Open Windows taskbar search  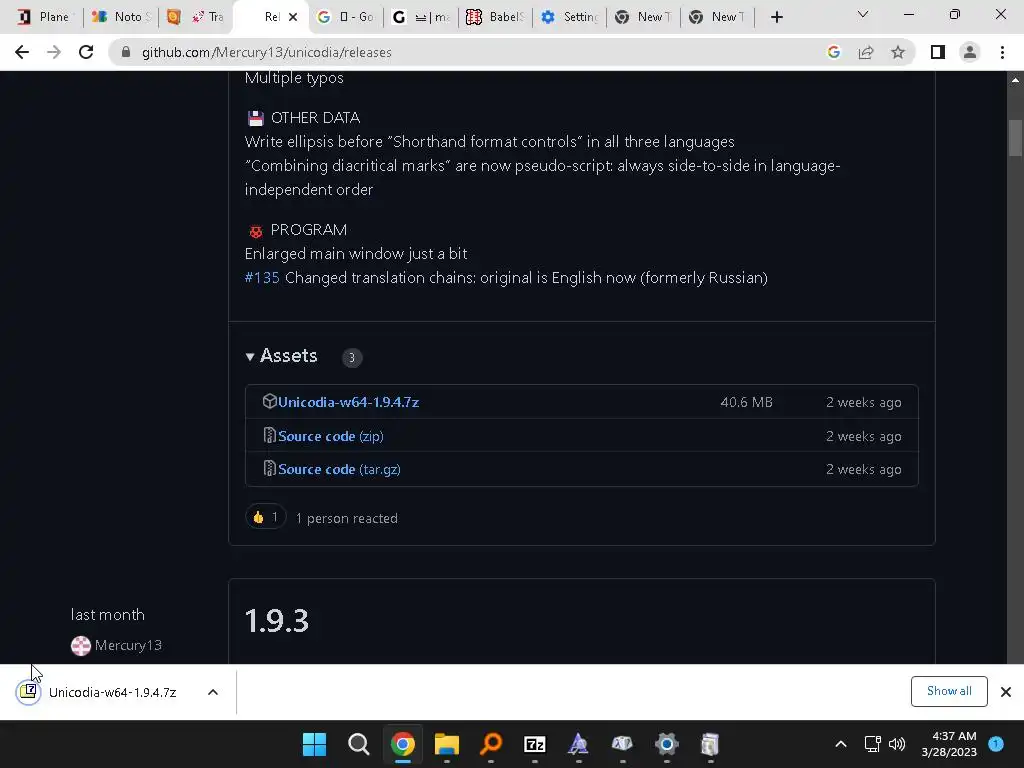[359, 744]
